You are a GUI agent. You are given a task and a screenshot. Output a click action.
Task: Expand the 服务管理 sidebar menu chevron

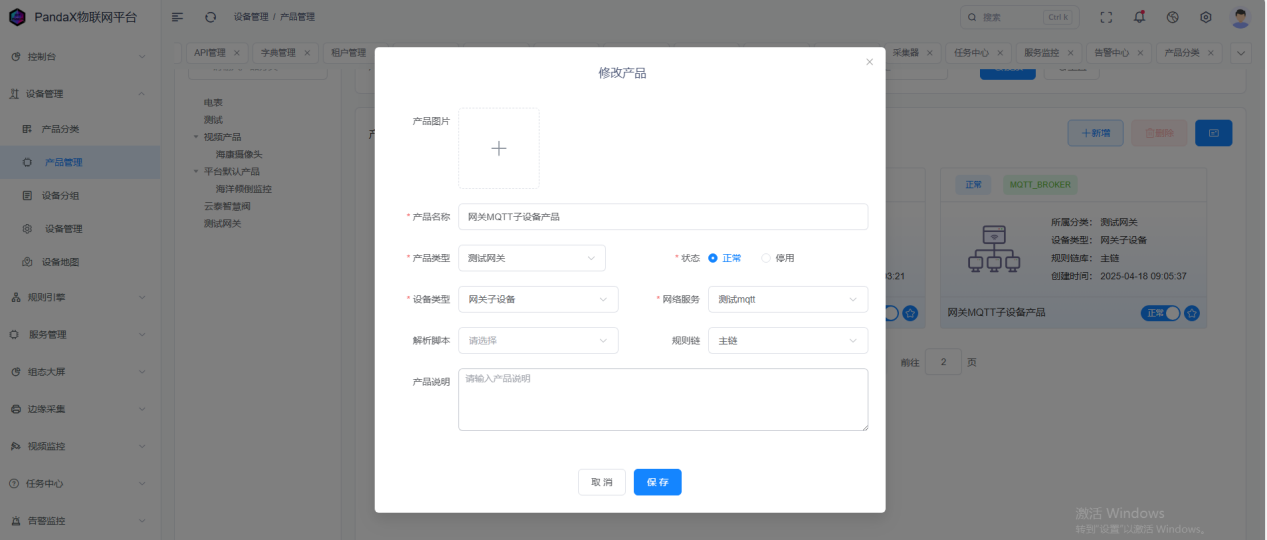(141, 334)
